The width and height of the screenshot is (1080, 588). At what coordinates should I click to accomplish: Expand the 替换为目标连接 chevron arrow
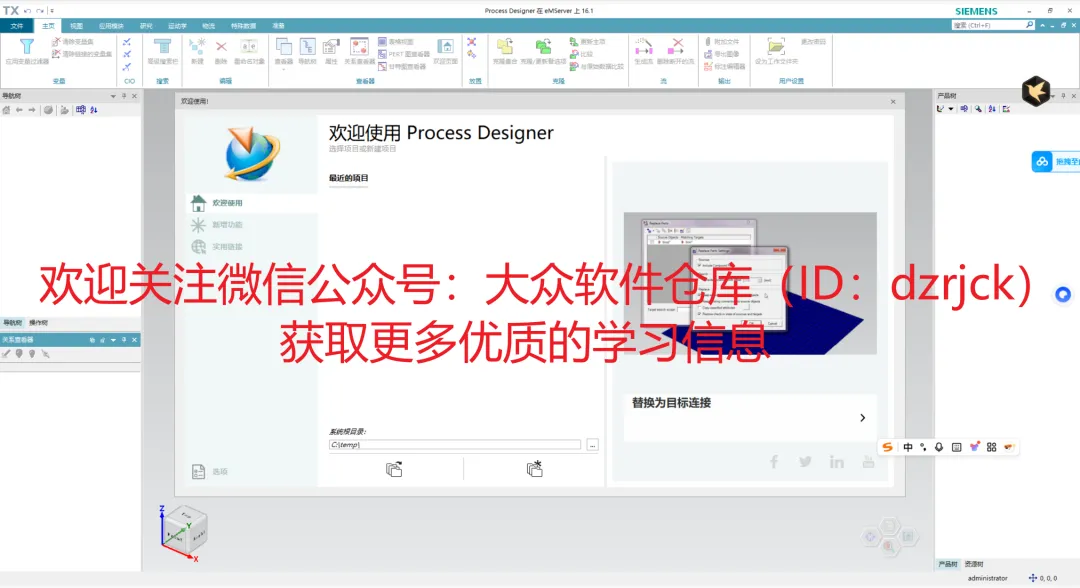click(x=862, y=418)
